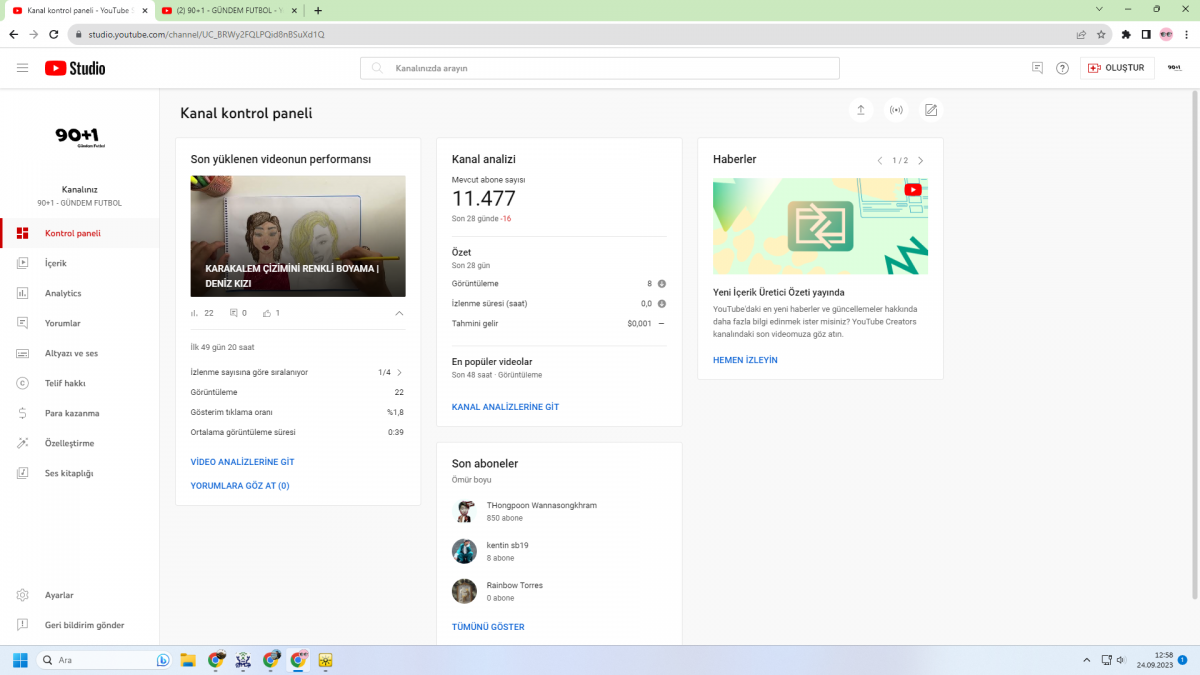The height and width of the screenshot is (675, 1200).
Task: Click the browser back arrow
Action: click(x=13, y=33)
